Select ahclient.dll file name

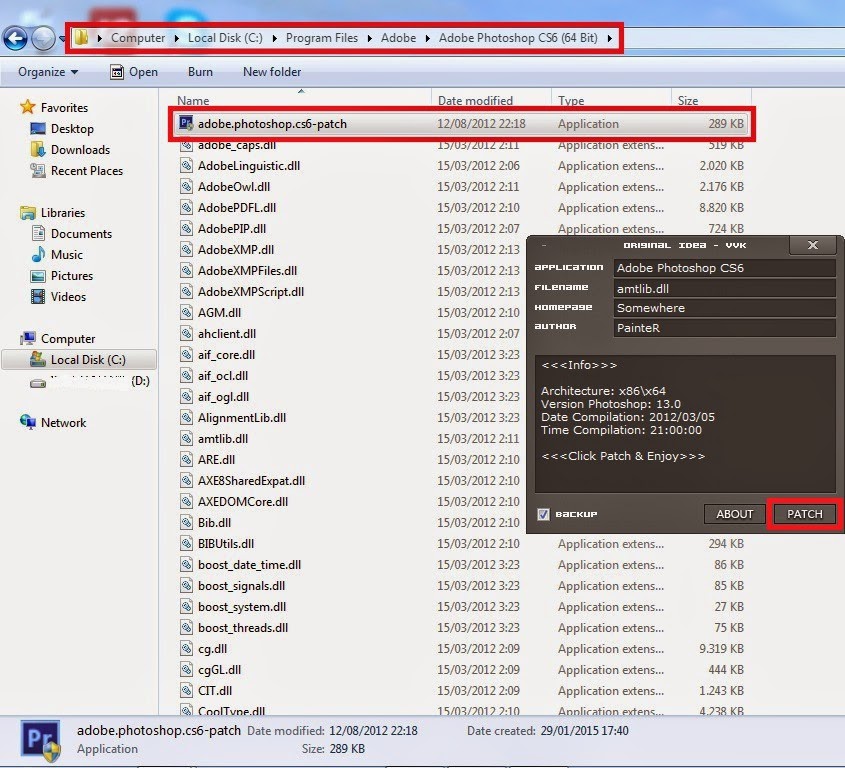point(227,334)
